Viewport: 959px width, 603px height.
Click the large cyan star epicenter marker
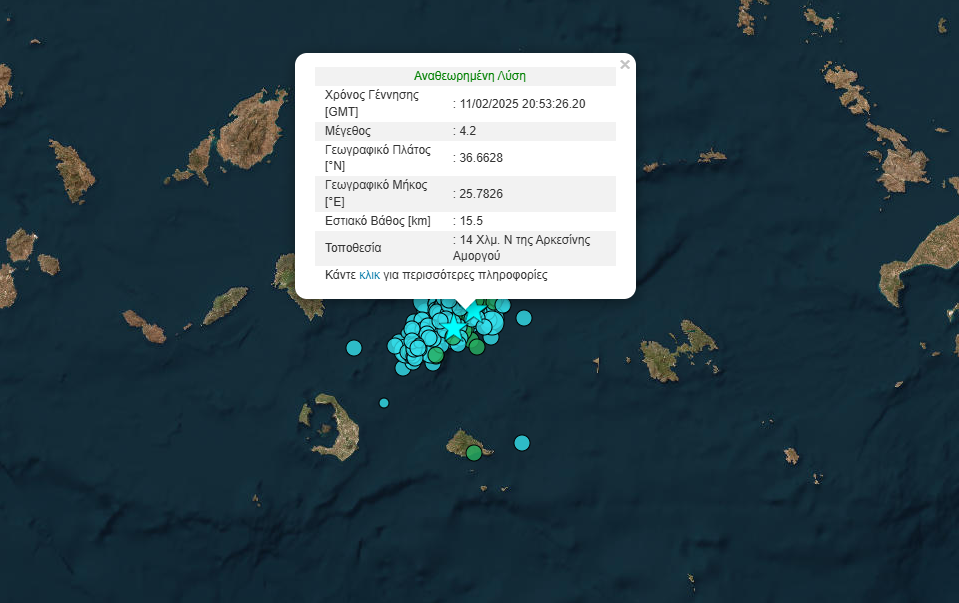(x=455, y=327)
